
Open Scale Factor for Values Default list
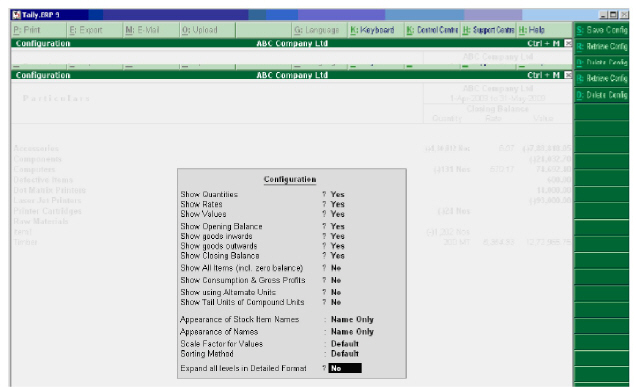(344, 344)
